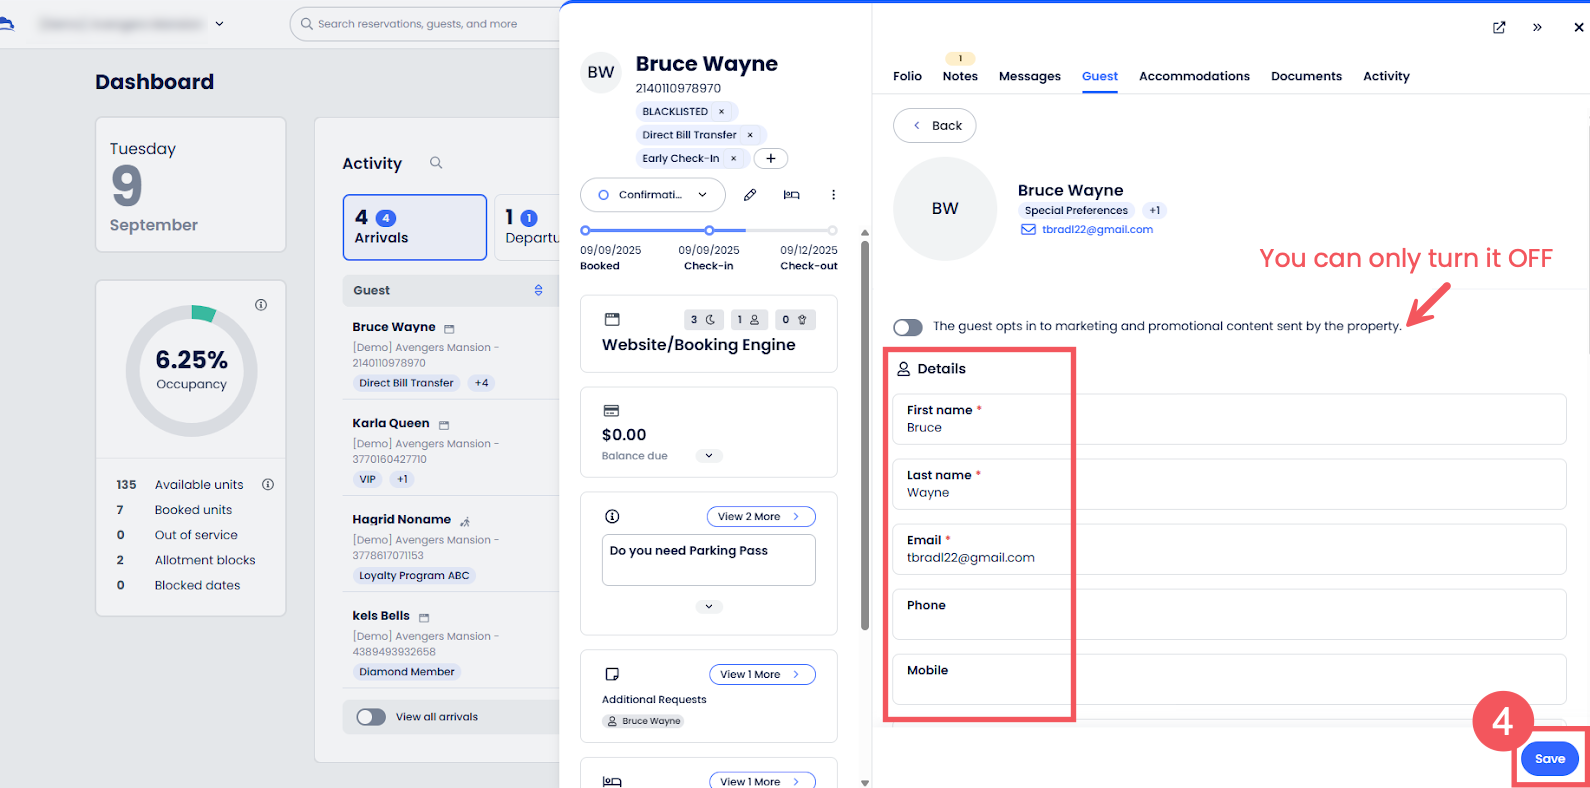Image resolution: width=1590 pixels, height=788 pixels.
Task: Collapse panel with double chevron icon
Action: pos(1537,28)
